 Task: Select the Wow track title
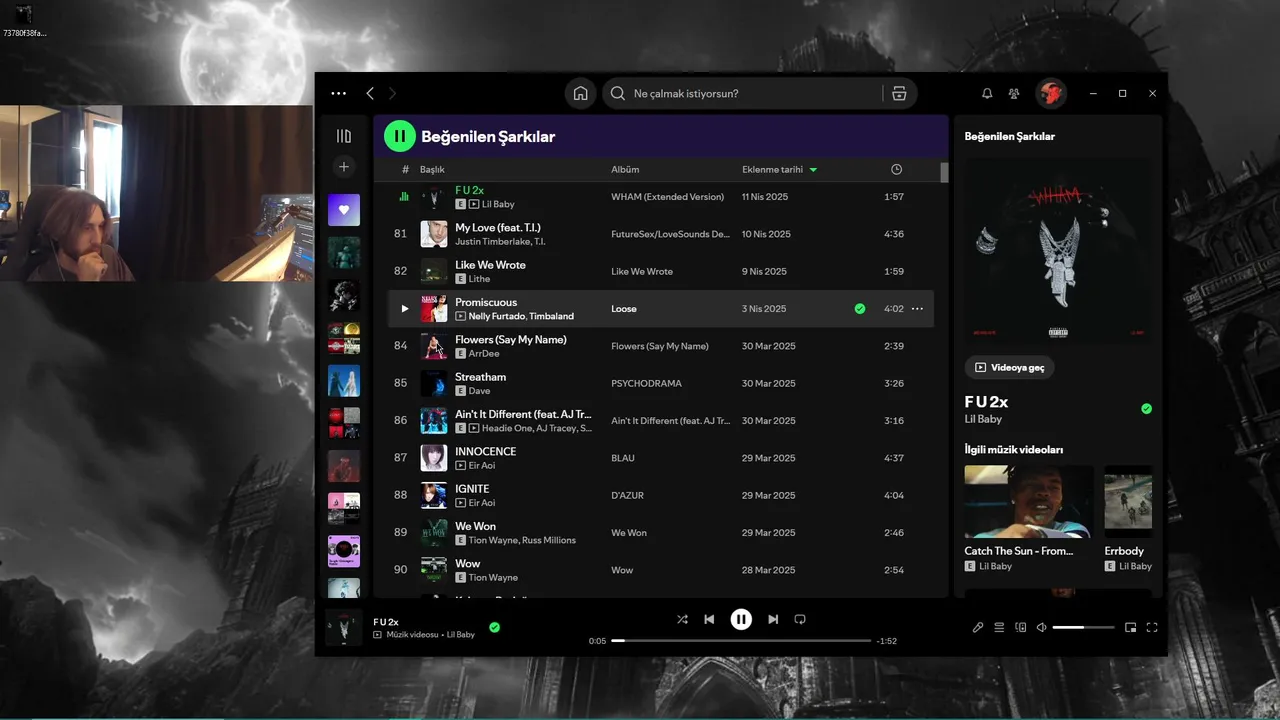point(467,563)
